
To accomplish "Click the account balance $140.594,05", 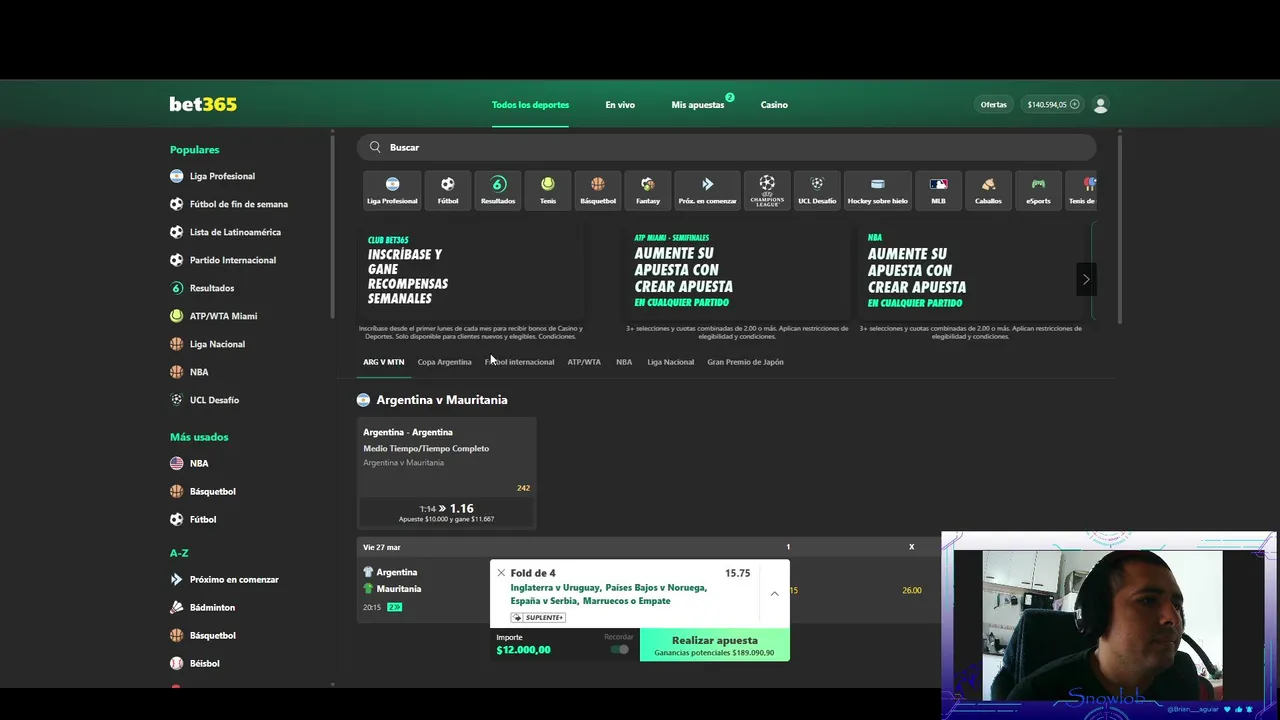I will click(x=1047, y=104).
